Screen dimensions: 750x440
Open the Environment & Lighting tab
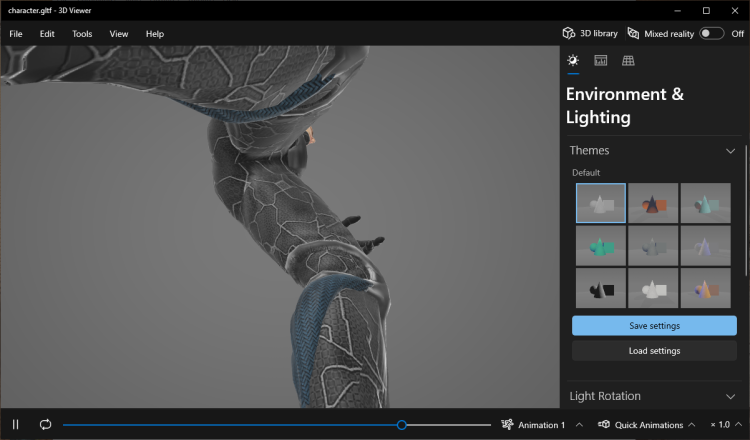pos(573,61)
